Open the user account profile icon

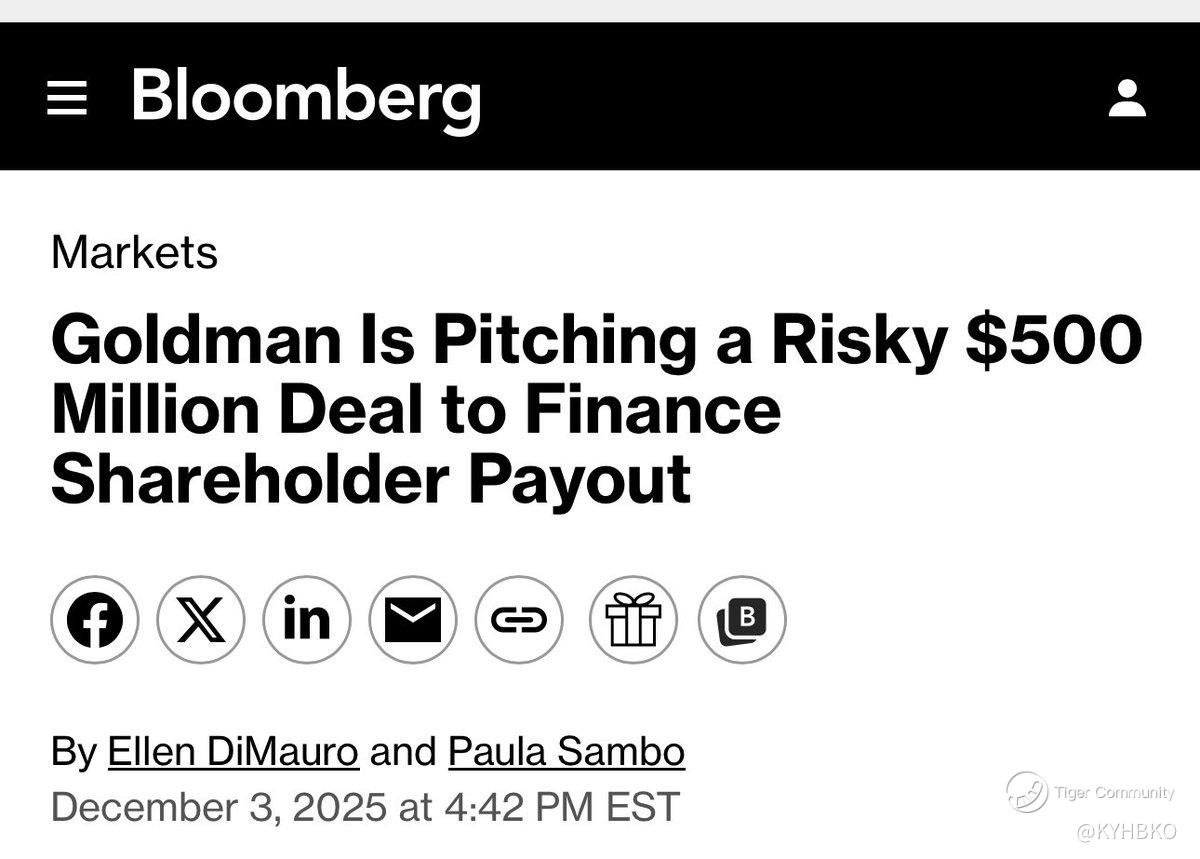point(1127,99)
